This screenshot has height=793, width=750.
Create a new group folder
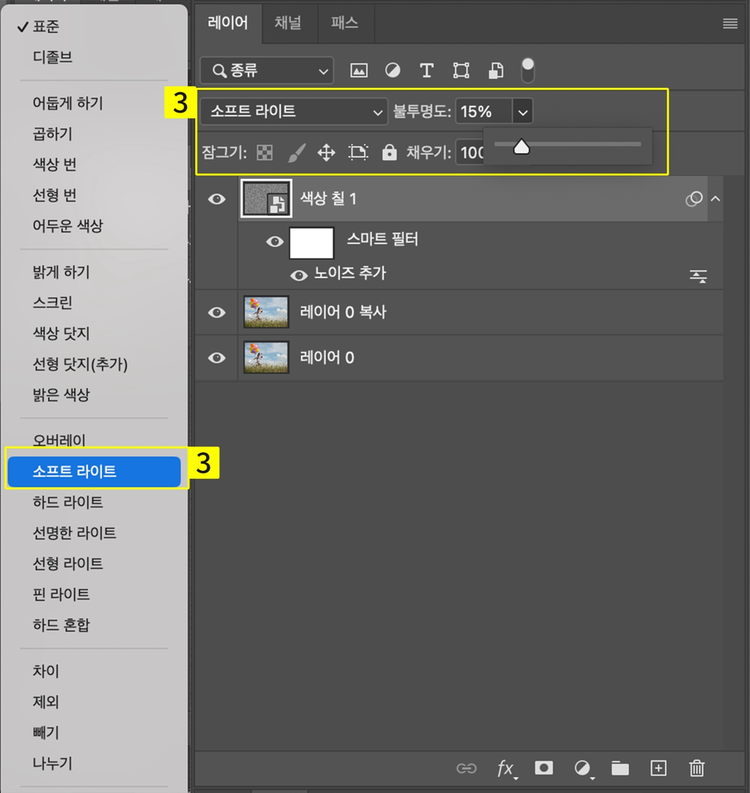click(x=620, y=768)
